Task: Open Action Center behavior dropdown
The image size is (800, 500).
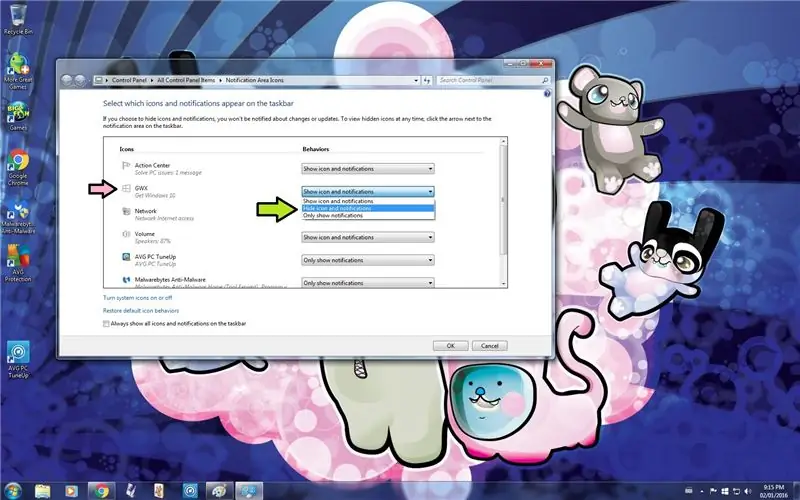Action: click(x=368, y=168)
